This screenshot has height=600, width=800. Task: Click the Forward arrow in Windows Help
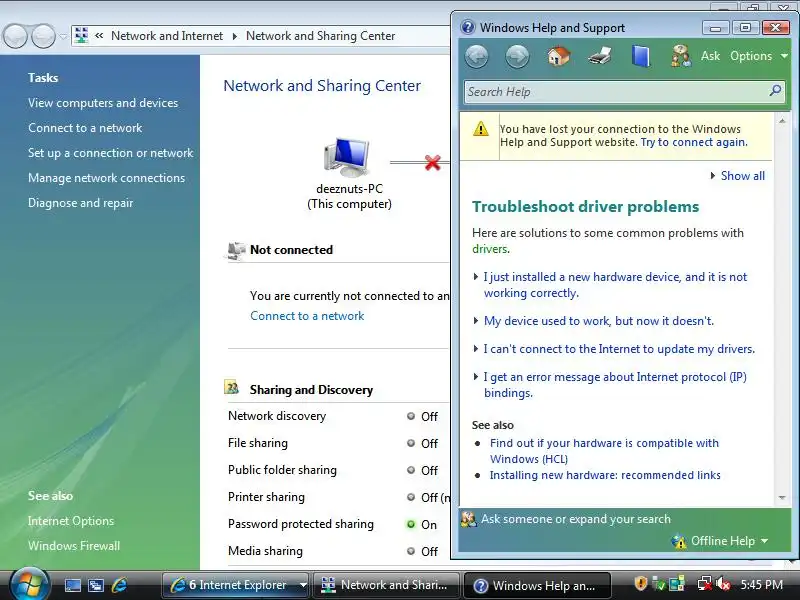pos(517,56)
